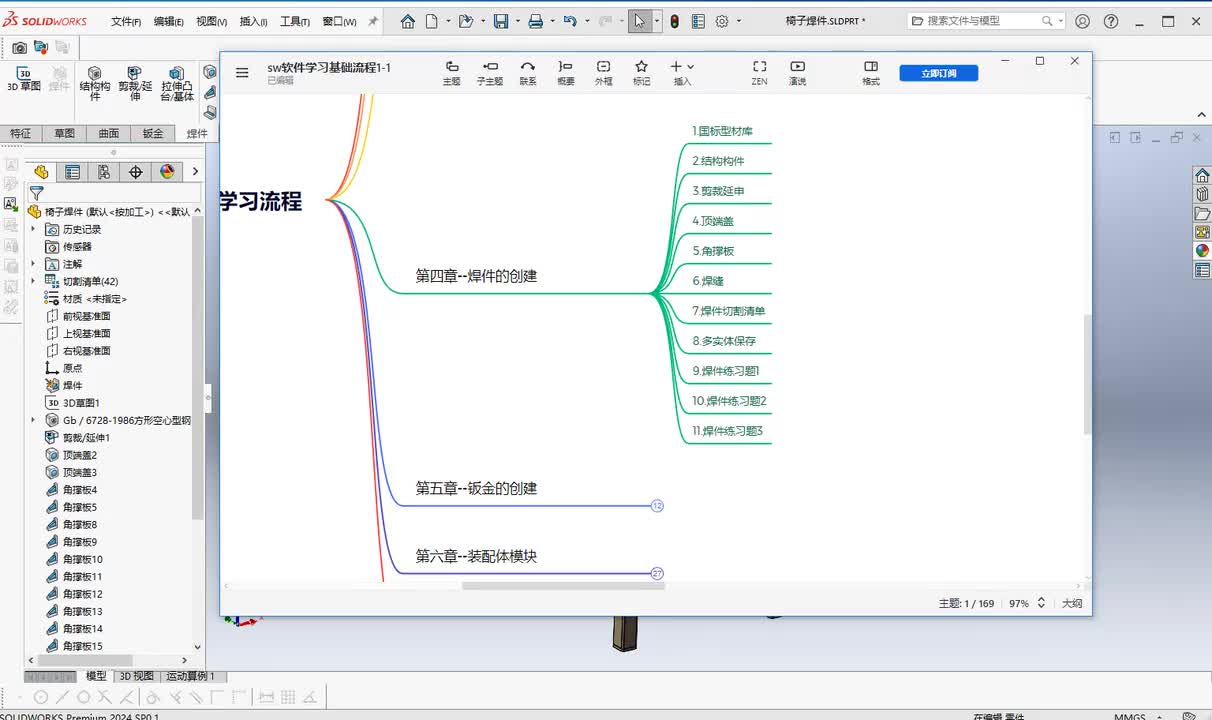Open a file using the SolidWorks toolbar
The height and width of the screenshot is (720, 1212).
(465, 21)
